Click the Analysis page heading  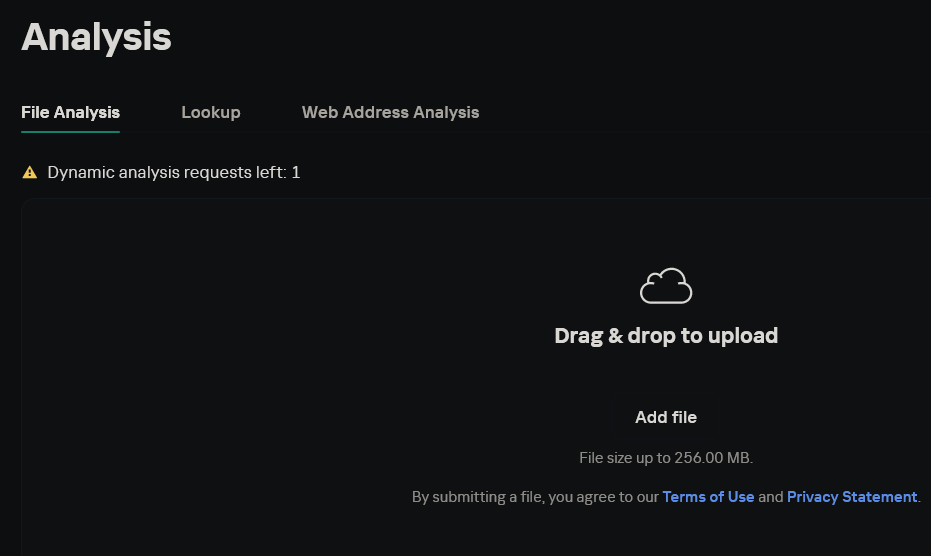click(x=96, y=38)
